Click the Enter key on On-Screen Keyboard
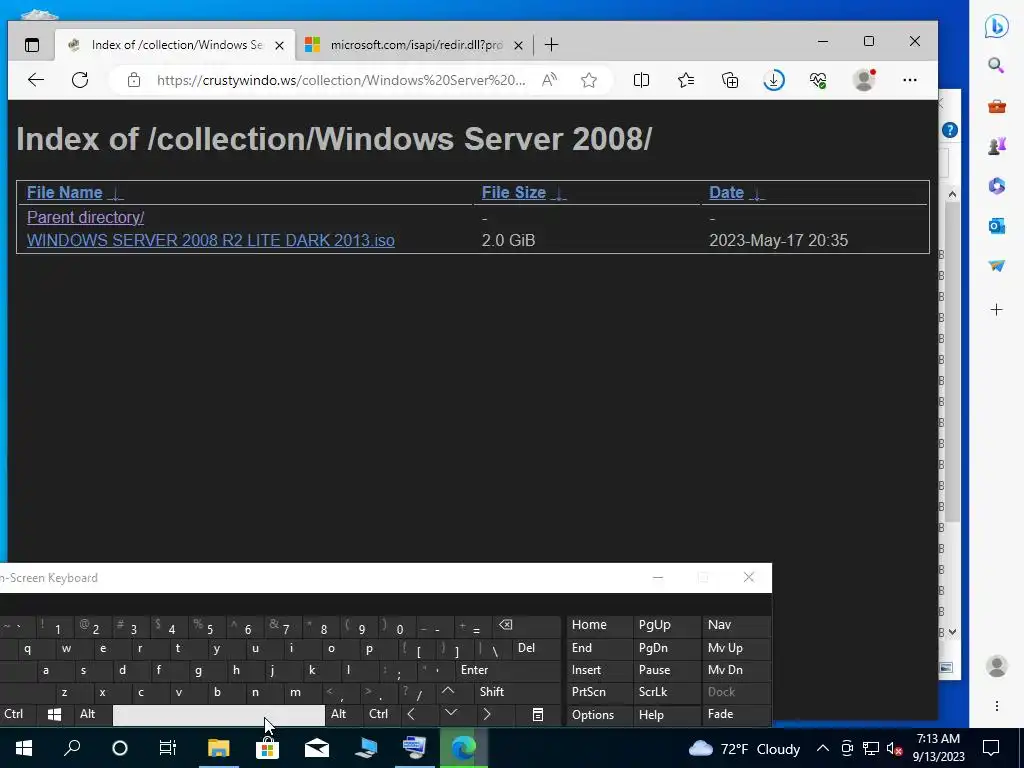The width and height of the screenshot is (1024, 768). click(508, 670)
